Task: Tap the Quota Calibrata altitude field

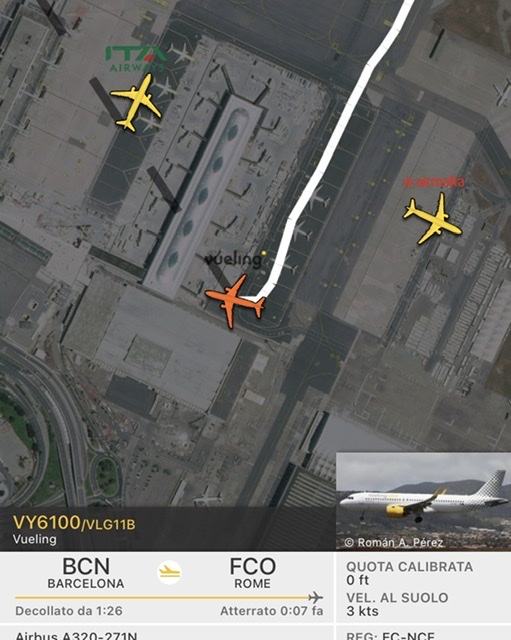Action: (x=409, y=573)
